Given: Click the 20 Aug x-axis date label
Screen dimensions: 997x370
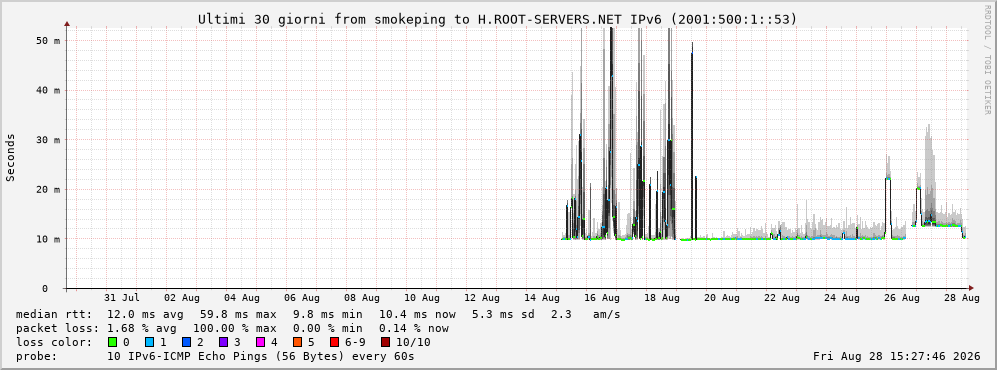Looking at the screenshot, I should [722, 297].
